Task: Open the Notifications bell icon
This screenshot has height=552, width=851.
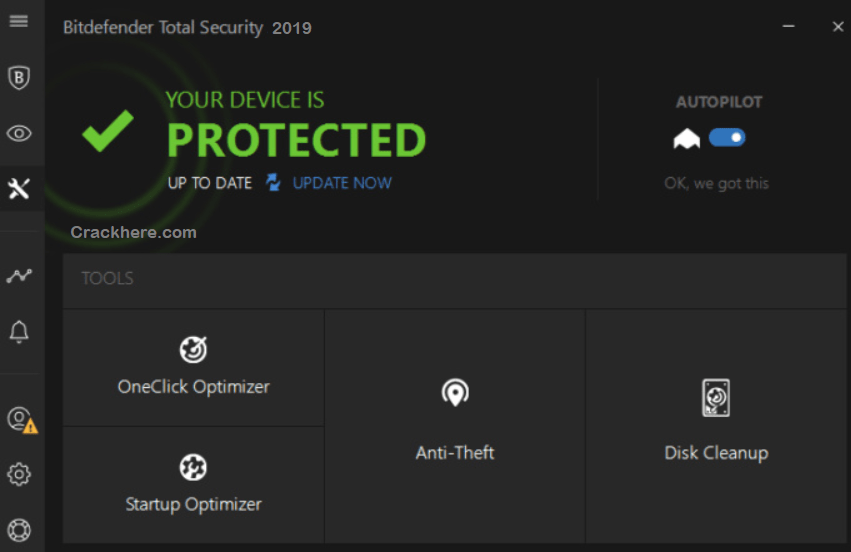Action: coord(19,332)
